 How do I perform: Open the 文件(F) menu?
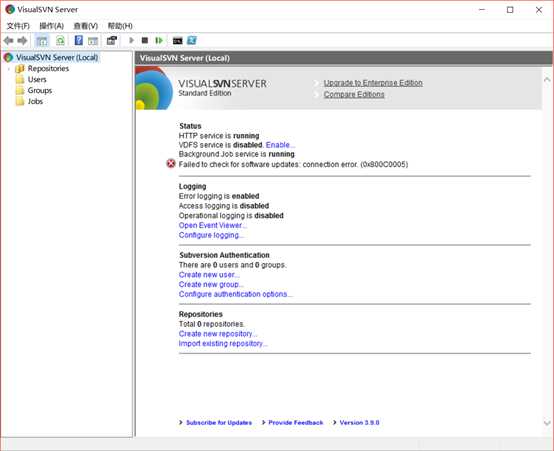(x=18, y=26)
